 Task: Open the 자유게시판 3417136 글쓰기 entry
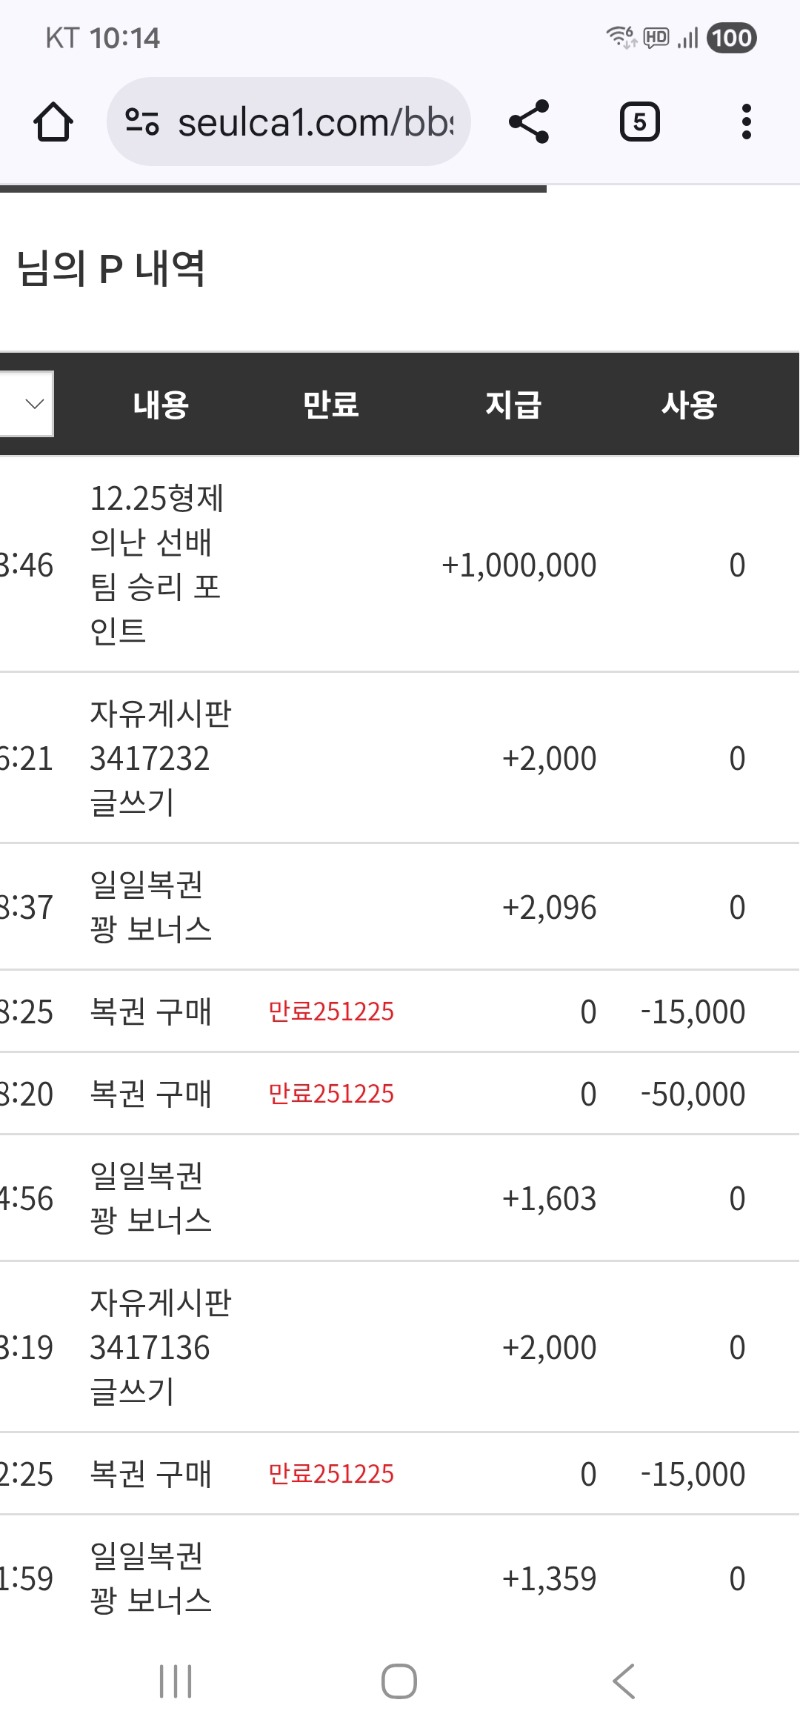pos(160,1347)
